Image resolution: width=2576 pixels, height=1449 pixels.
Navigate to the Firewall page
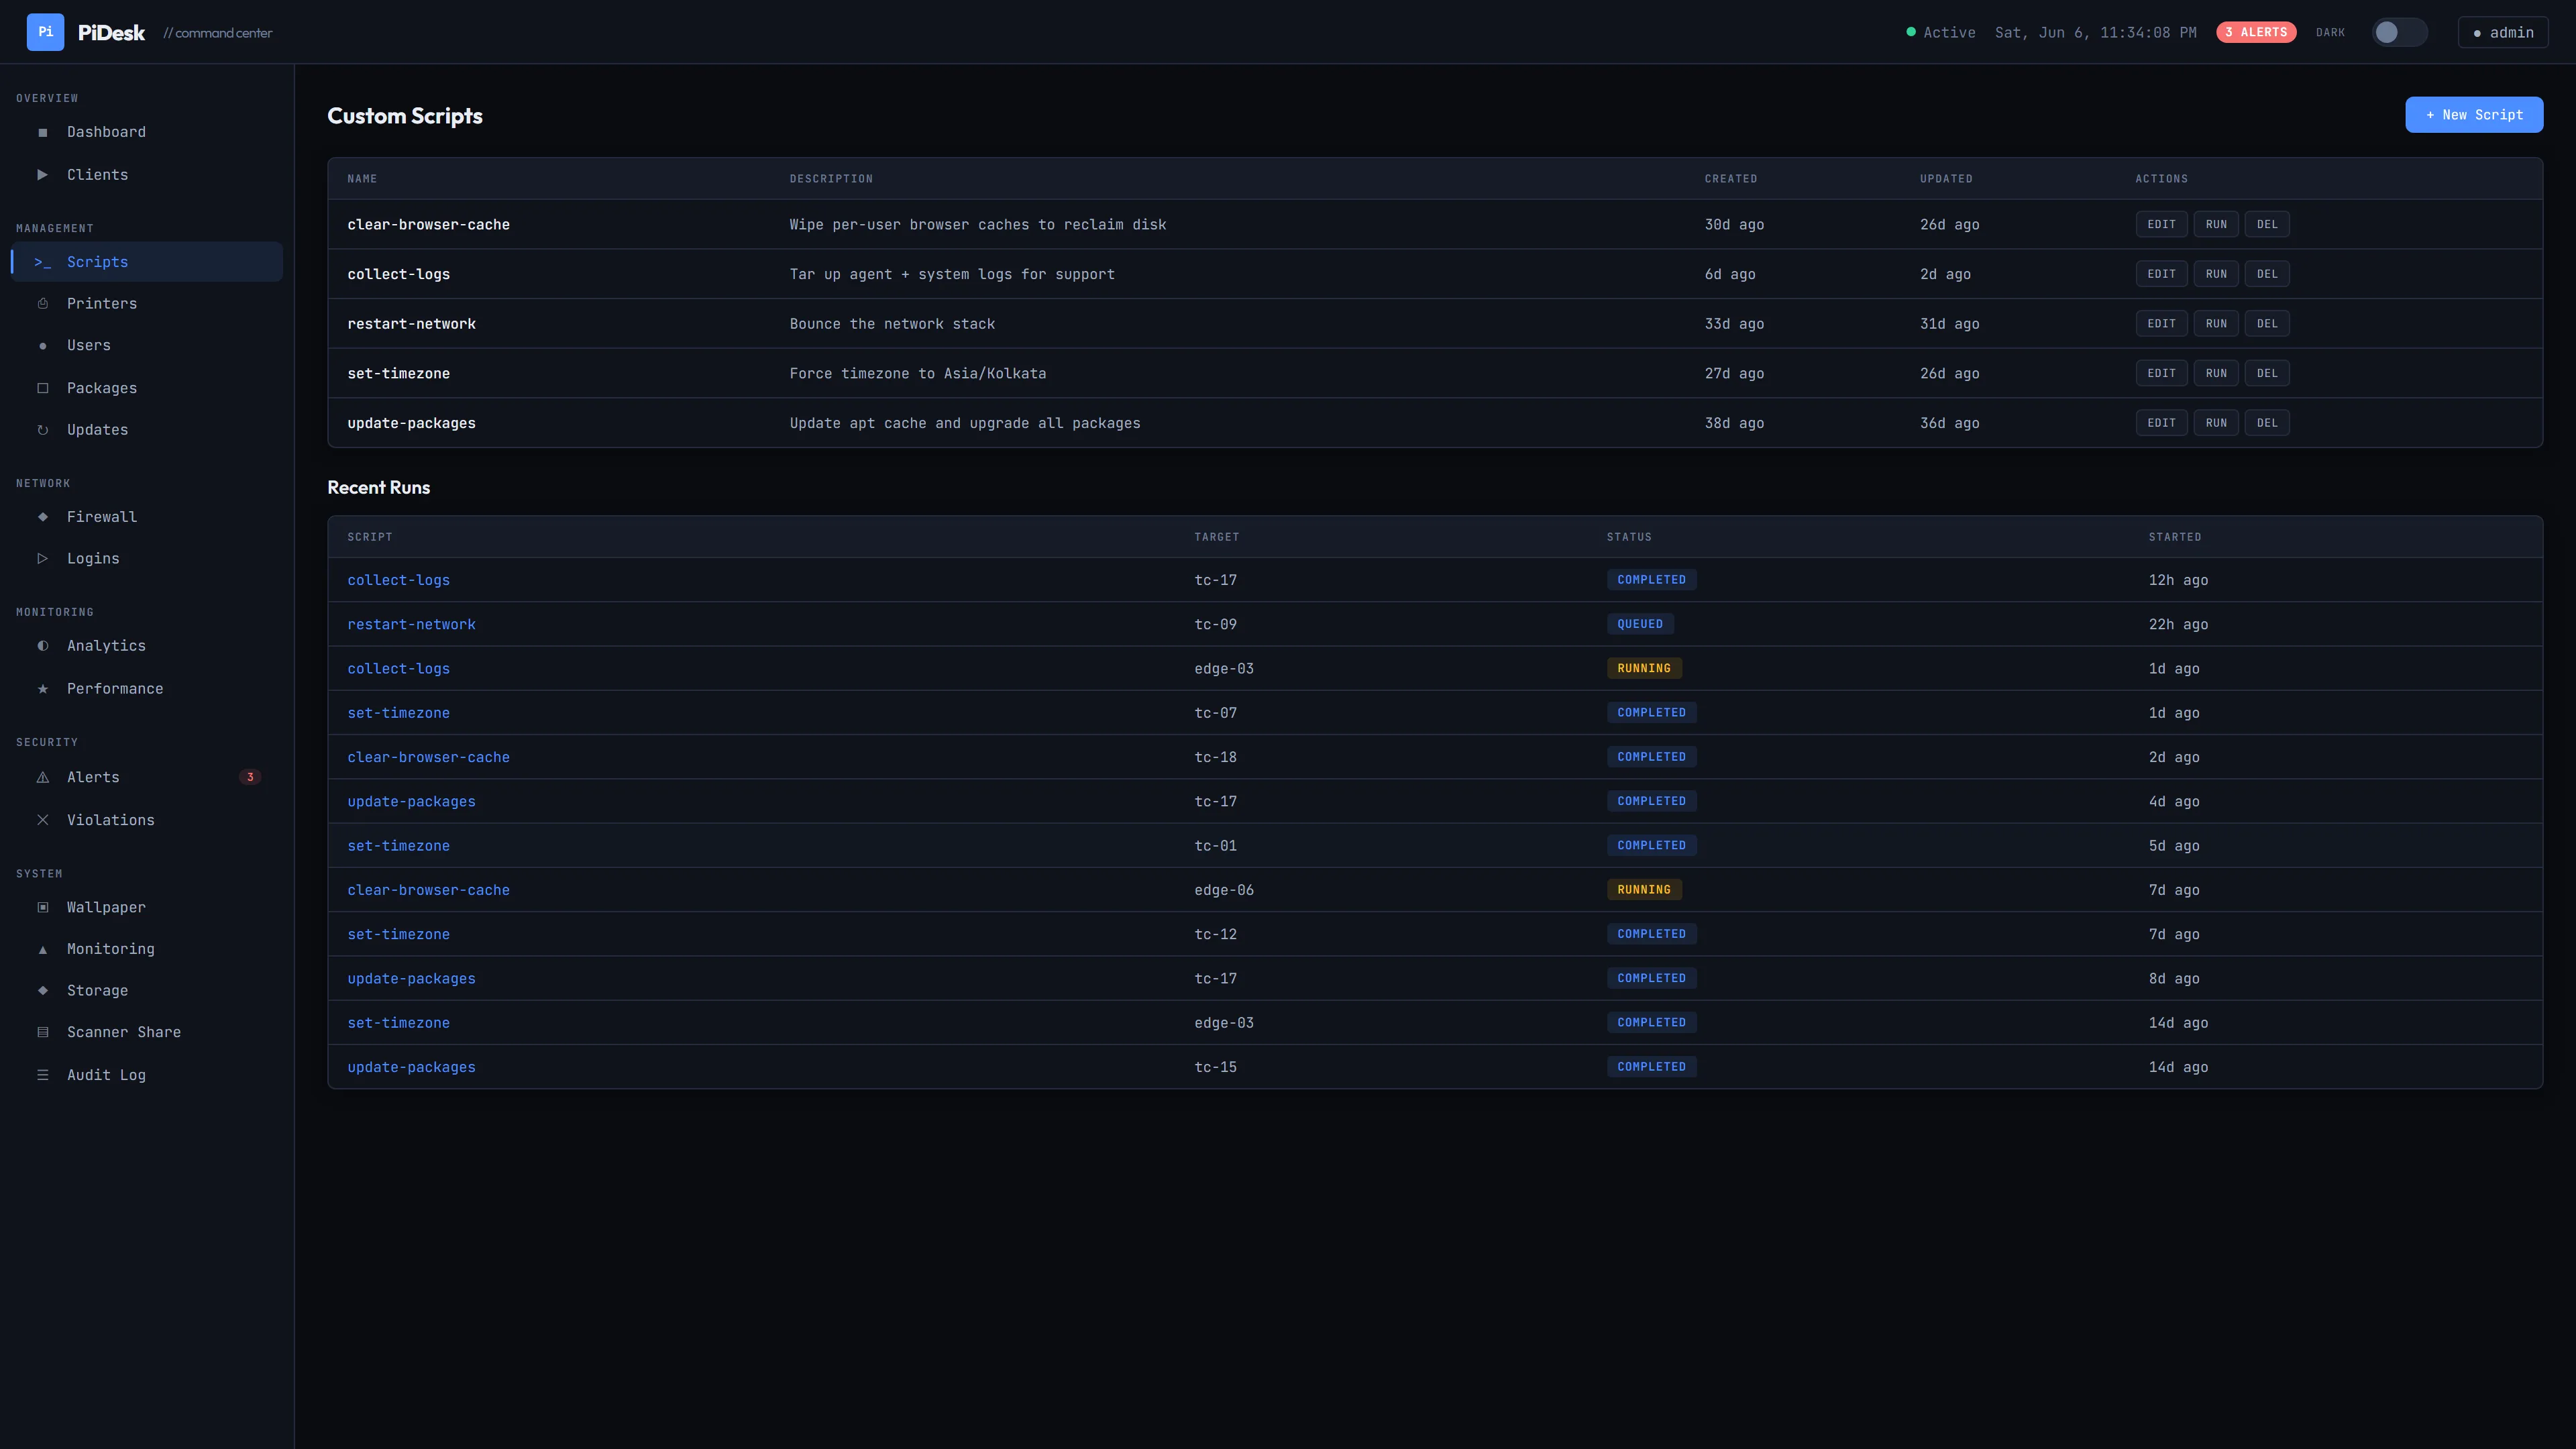tap(147, 516)
